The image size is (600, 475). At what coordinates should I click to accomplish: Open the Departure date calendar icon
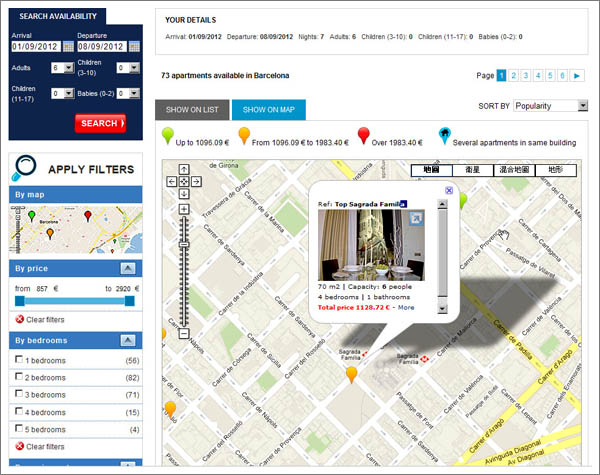click(x=134, y=47)
